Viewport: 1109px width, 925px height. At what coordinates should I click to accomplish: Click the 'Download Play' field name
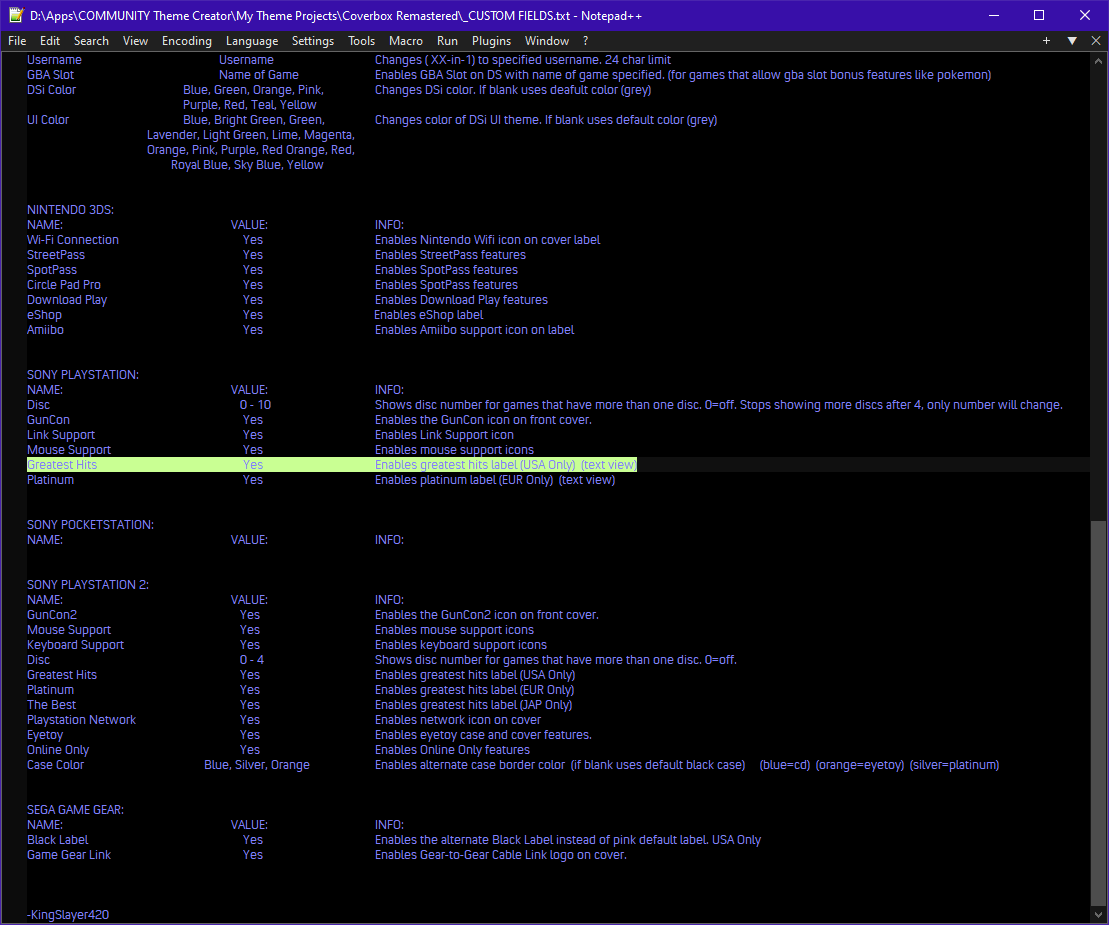(66, 300)
